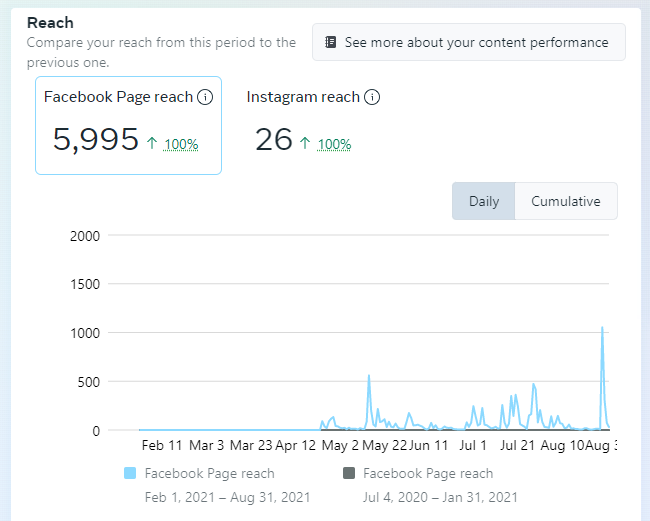
Task: Click the Jul 4, 2020 – Jan 31, 2021 legend
Action: click(x=440, y=497)
